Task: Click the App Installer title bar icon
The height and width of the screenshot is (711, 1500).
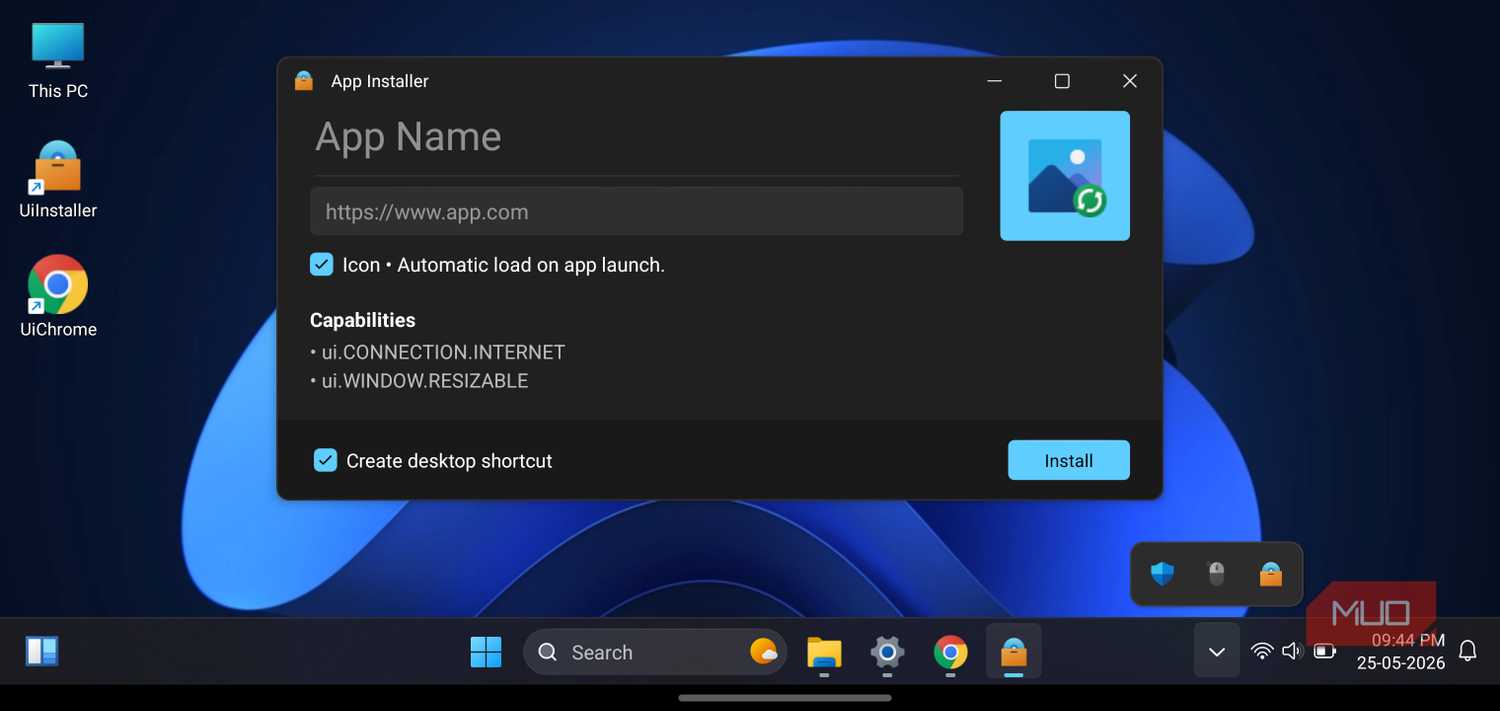Action: point(304,81)
